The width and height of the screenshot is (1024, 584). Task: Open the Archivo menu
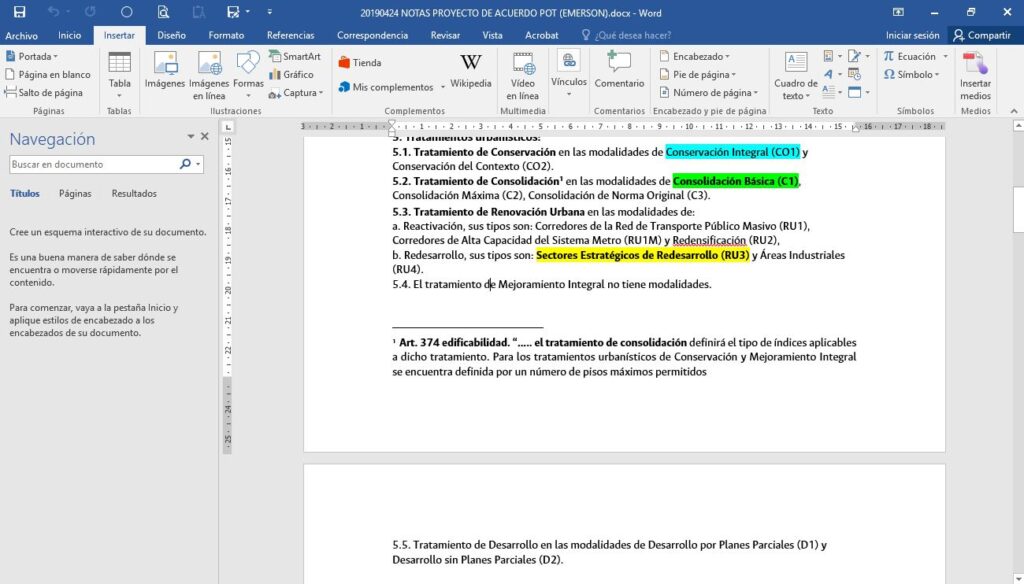tap(22, 35)
